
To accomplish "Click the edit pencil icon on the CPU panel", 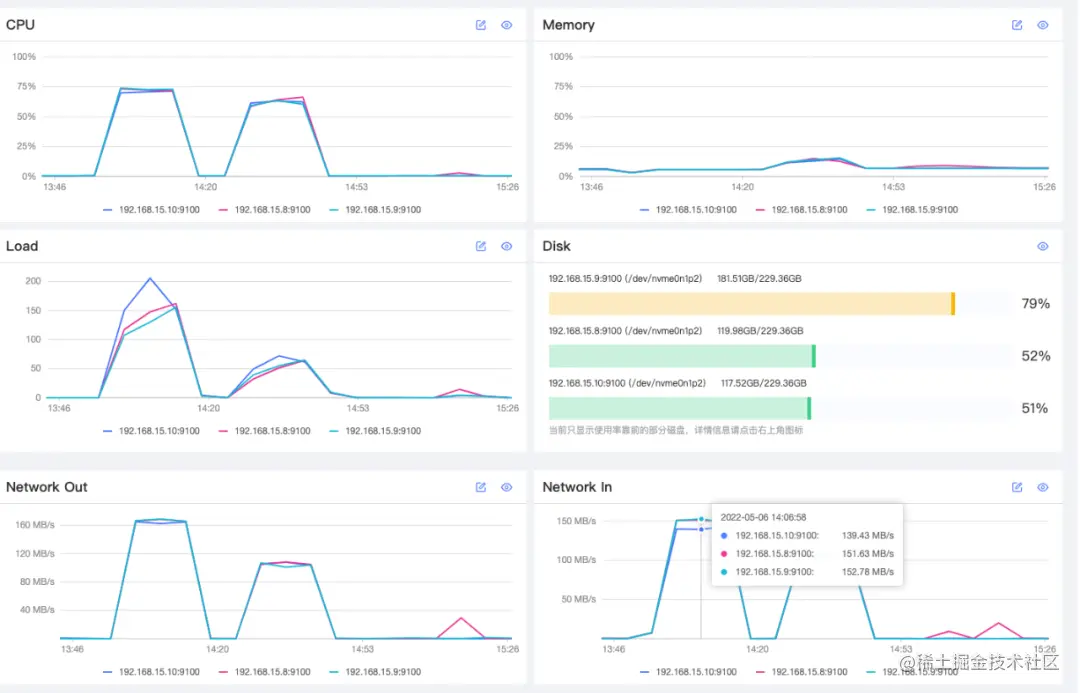I will [481, 25].
